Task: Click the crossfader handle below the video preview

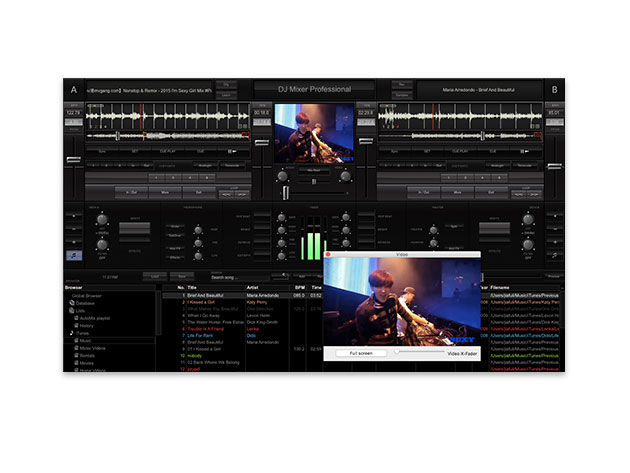Action: [286, 193]
